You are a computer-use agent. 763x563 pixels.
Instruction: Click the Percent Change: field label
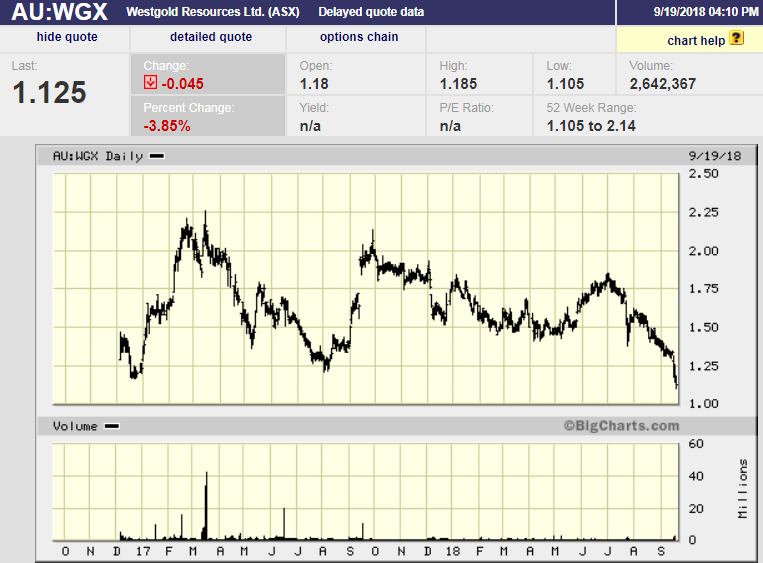(189, 108)
